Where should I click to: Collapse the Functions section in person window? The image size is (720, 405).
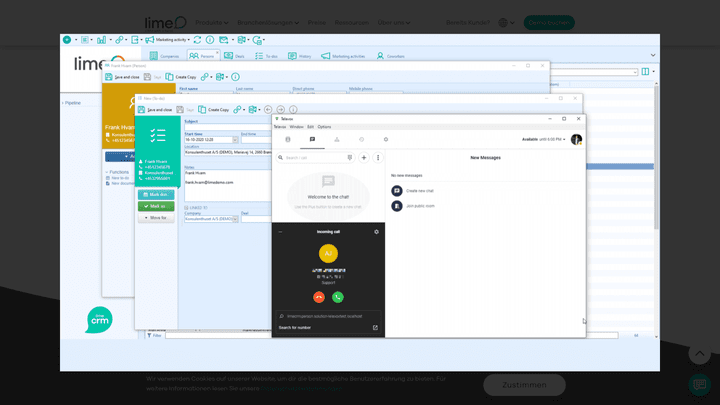117,172
